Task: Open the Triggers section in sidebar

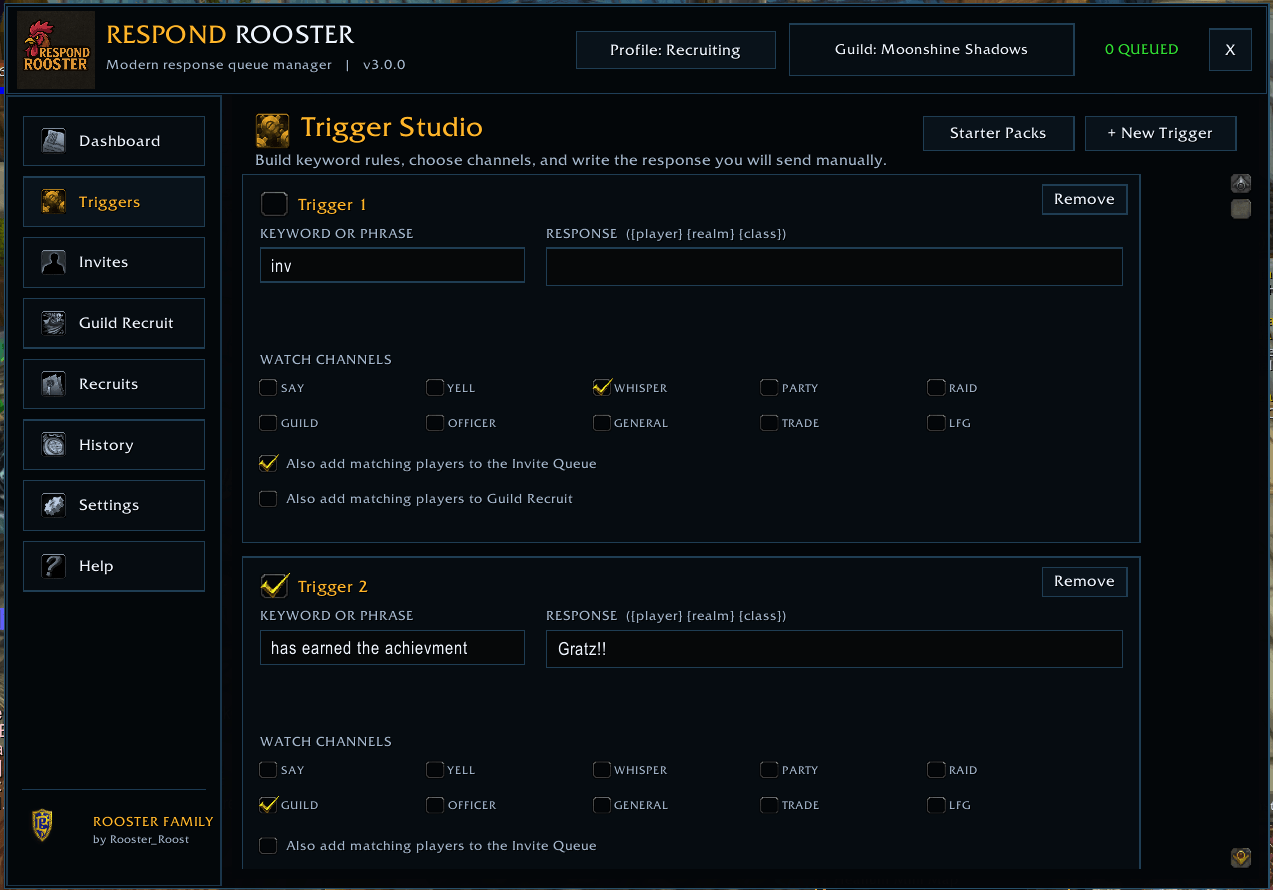Action: pos(114,202)
